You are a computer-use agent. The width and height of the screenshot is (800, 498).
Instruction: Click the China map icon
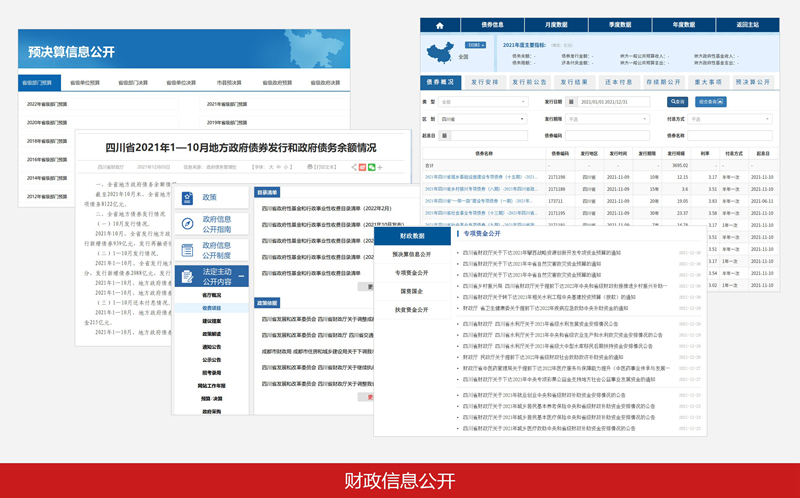click(439, 53)
